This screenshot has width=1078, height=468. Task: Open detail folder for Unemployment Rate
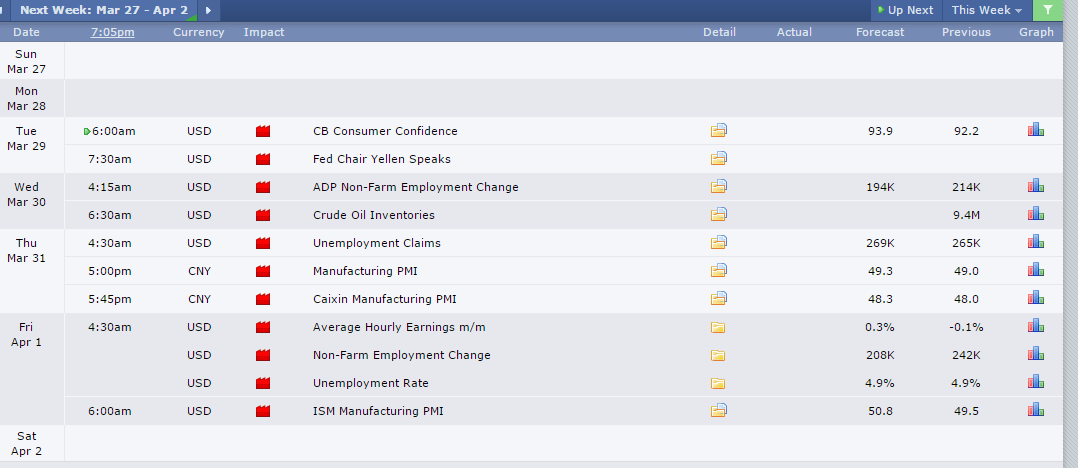pos(719,383)
